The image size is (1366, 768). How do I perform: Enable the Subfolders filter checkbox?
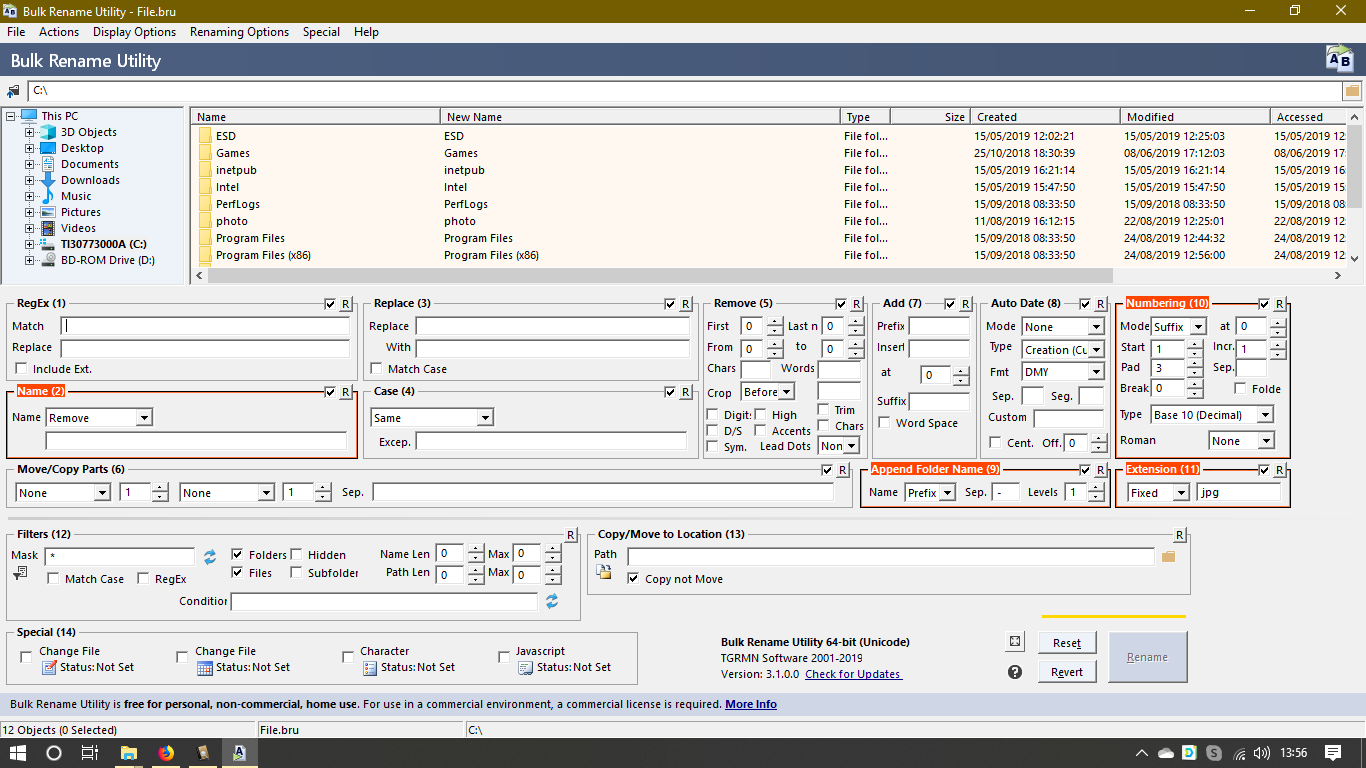(297, 573)
